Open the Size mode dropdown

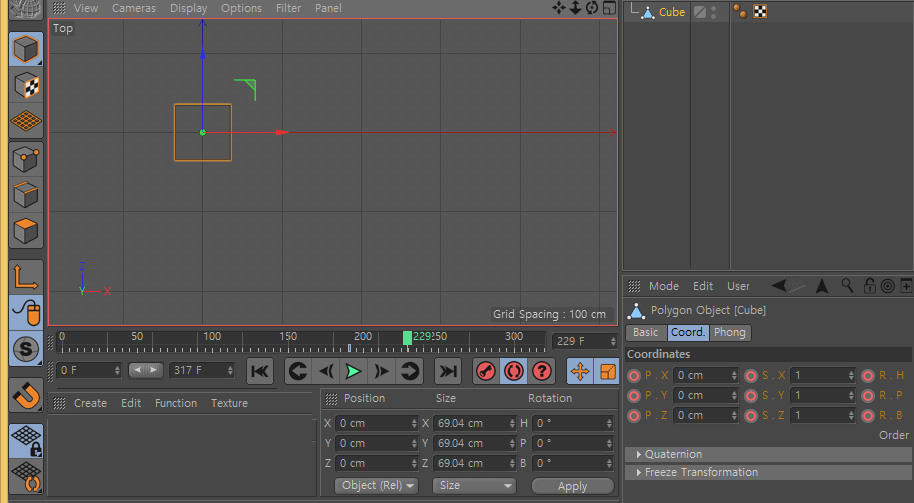coord(474,486)
